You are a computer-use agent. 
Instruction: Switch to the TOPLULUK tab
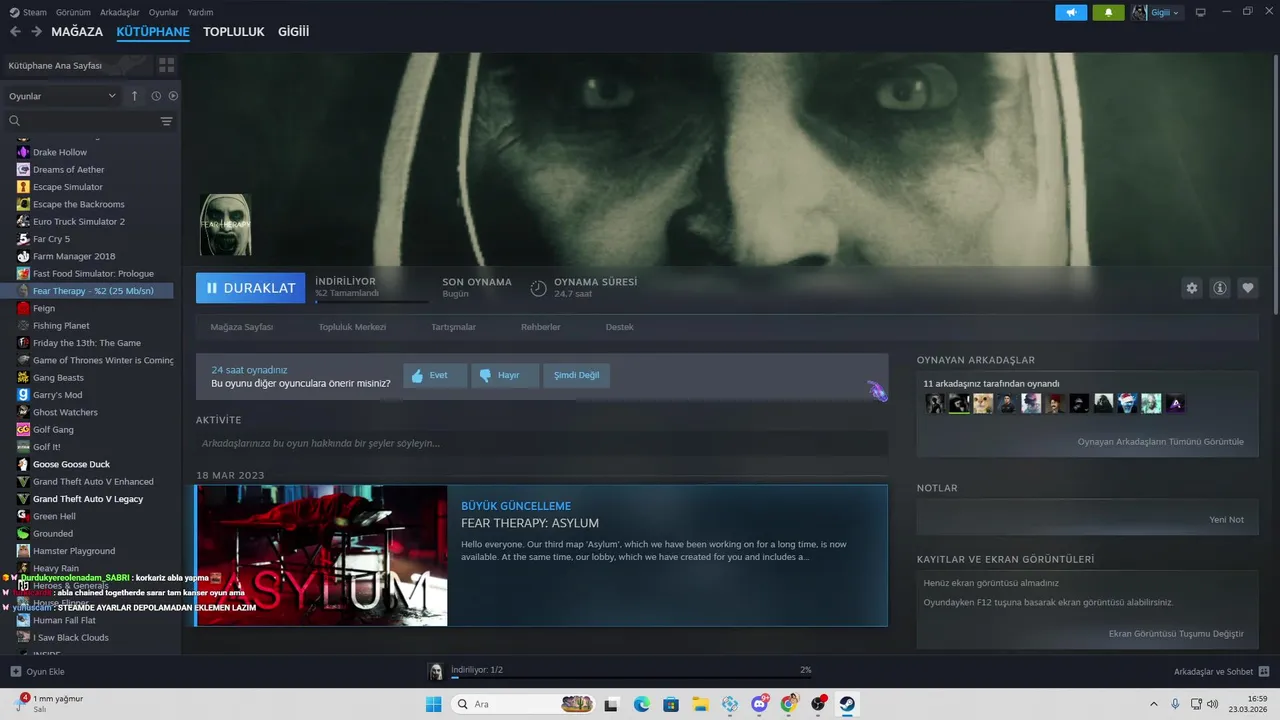click(233, 32)
